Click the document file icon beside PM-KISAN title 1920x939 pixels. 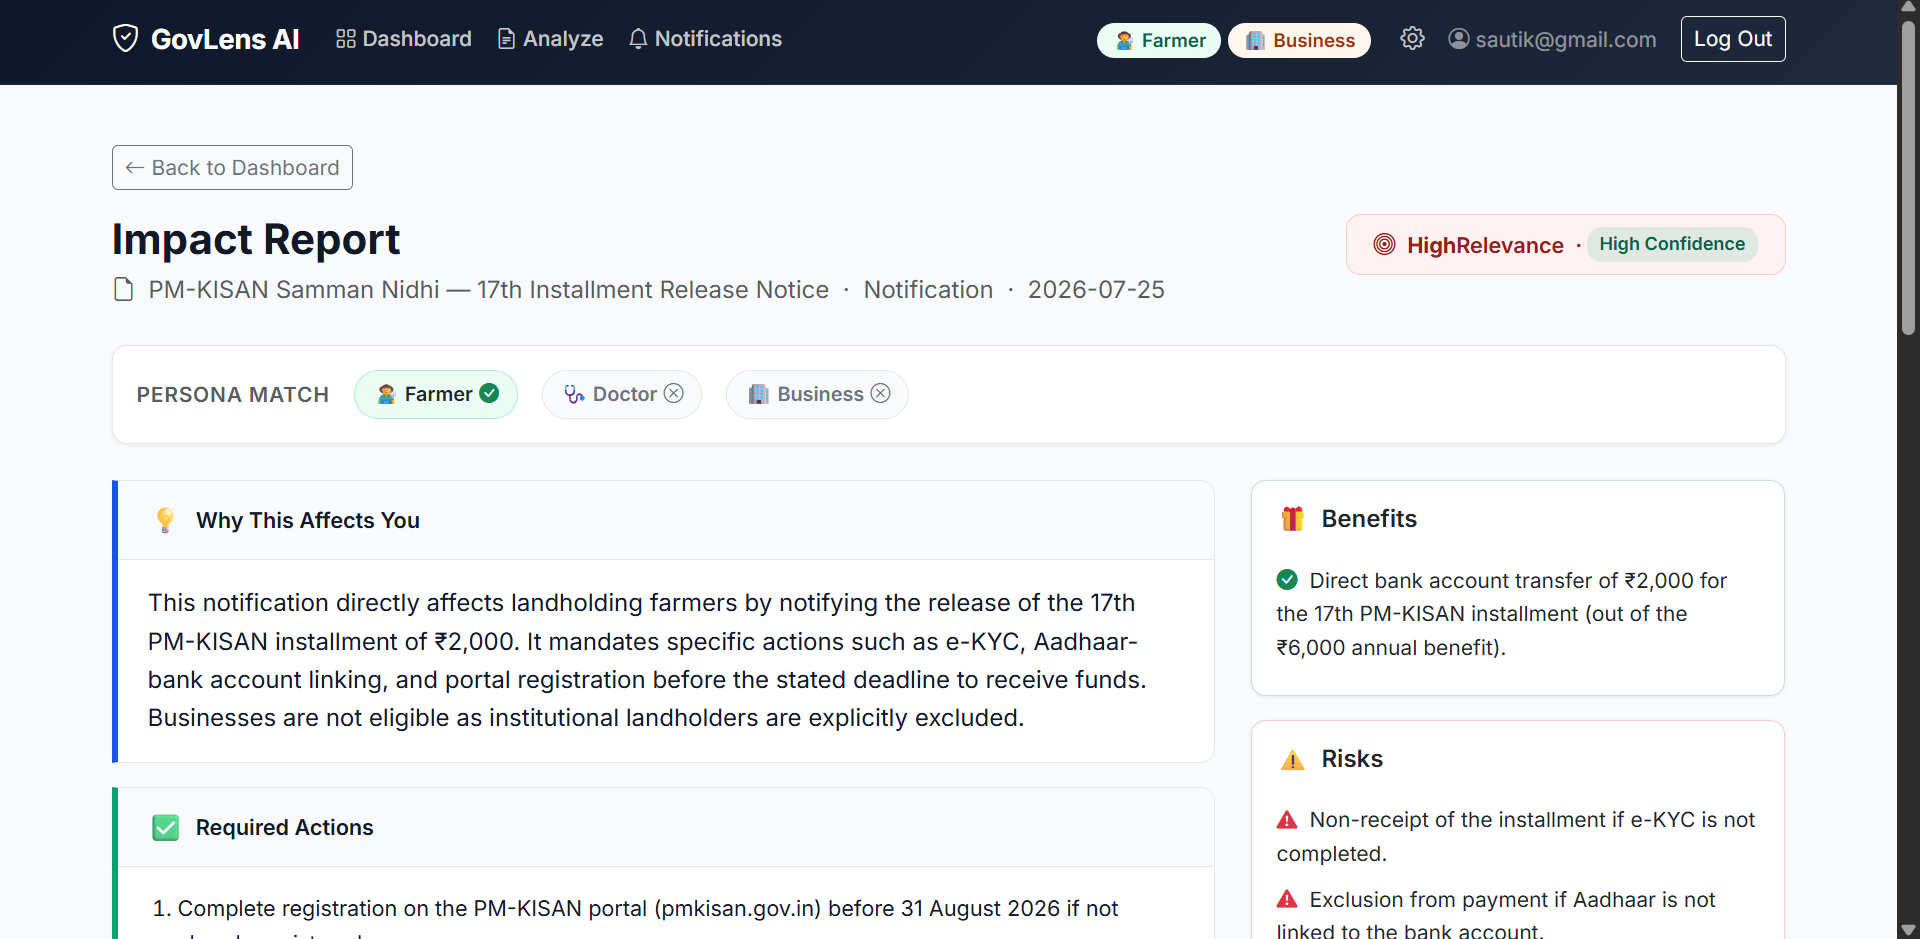tap(124, 290)
